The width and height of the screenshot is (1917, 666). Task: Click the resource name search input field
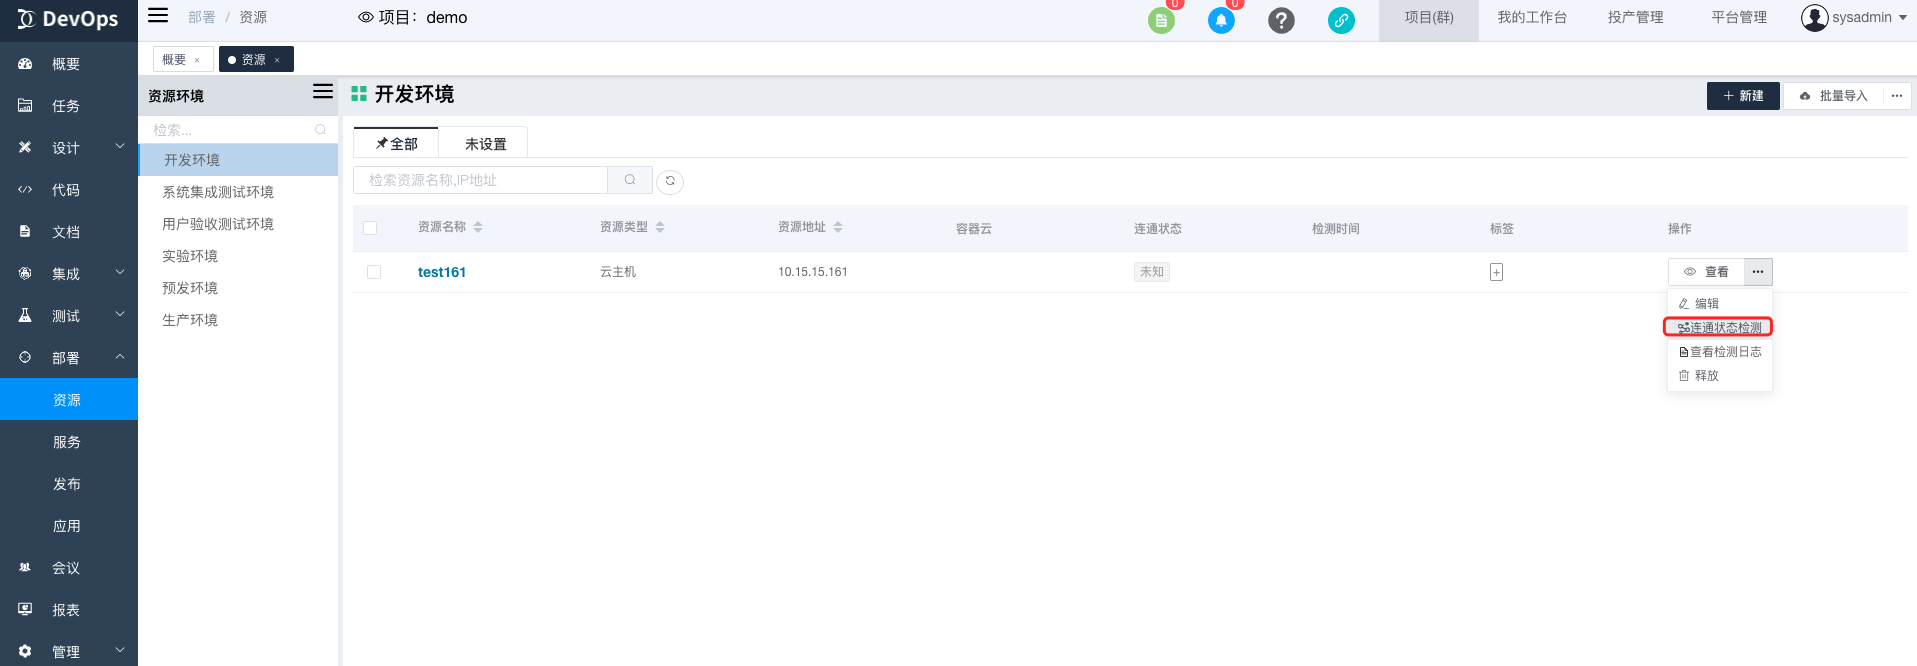coord(480,180)
